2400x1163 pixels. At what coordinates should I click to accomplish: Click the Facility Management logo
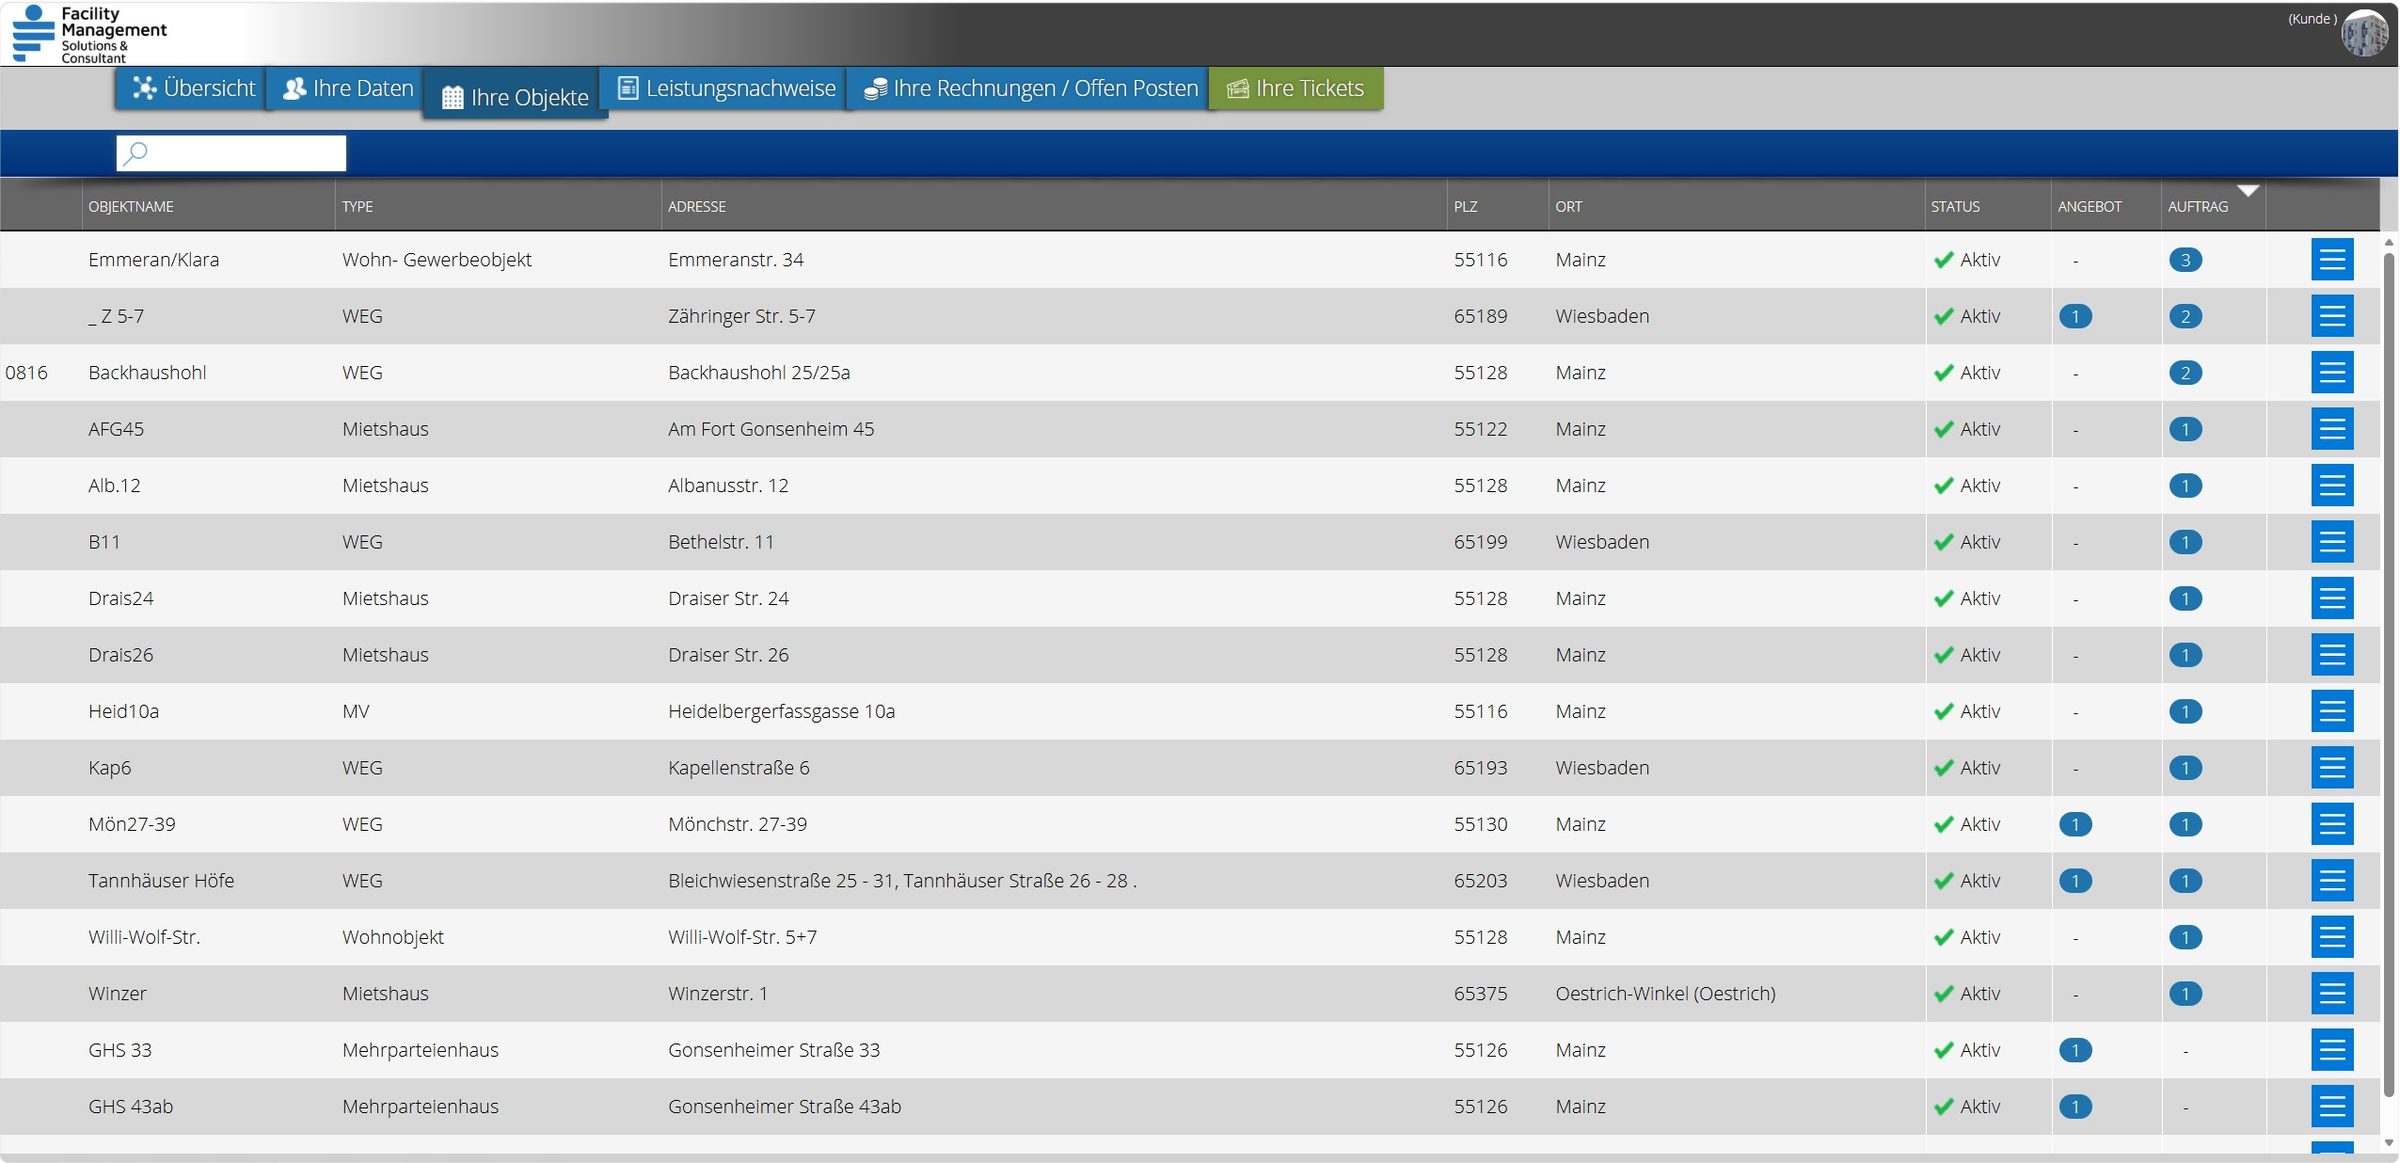(x=89, y=34)
